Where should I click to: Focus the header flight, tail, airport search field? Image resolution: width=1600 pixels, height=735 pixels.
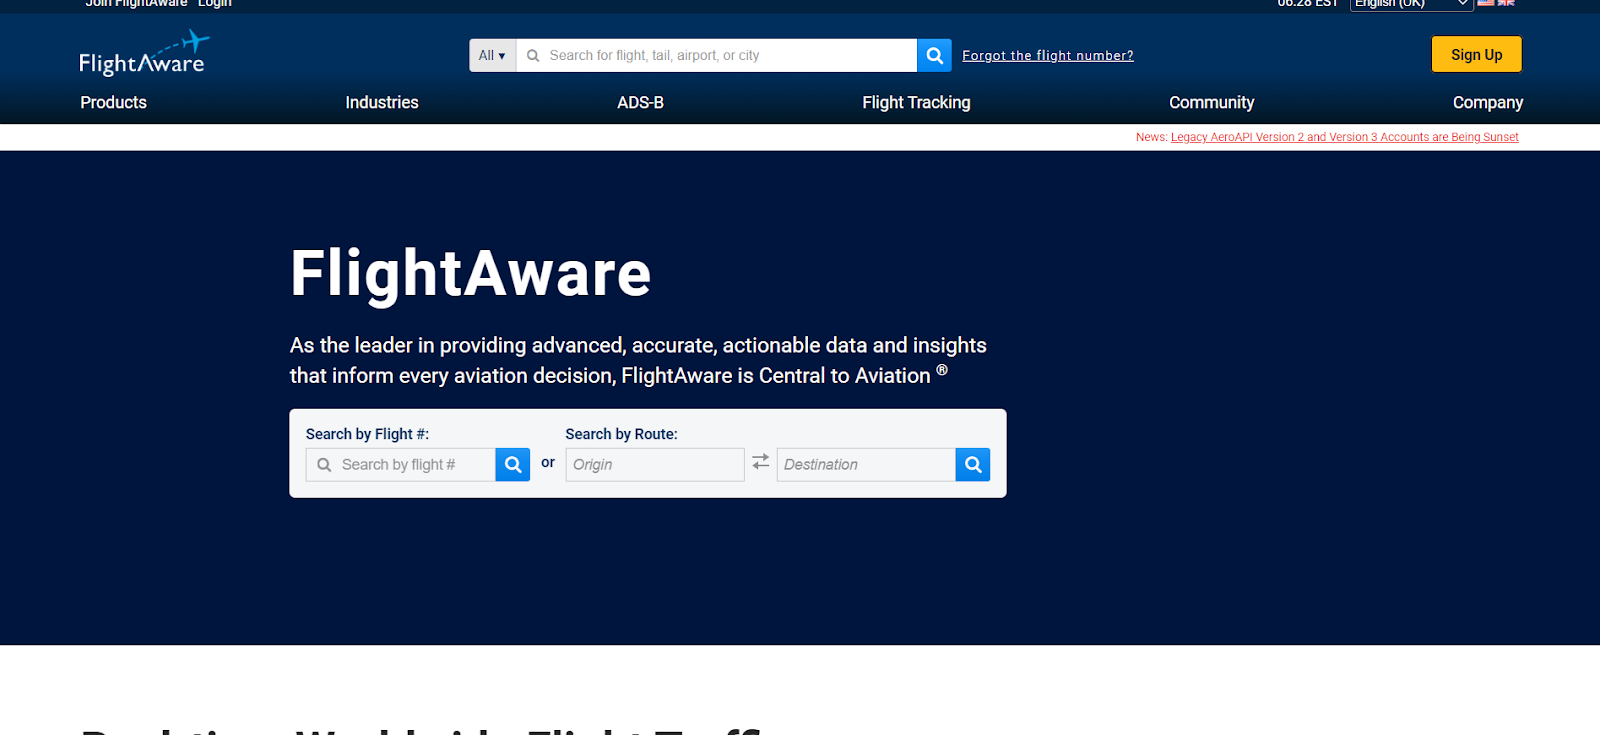(x=716, y=55)
